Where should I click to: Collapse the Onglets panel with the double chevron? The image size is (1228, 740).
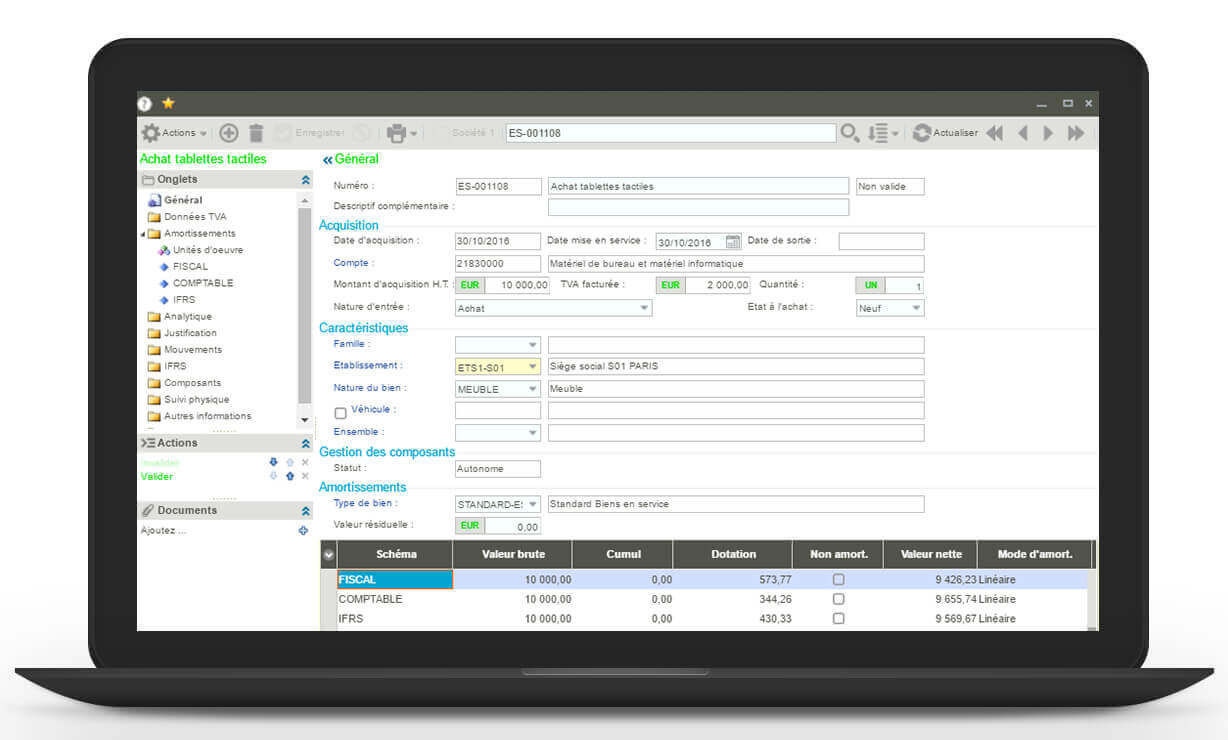pos(304,179)
